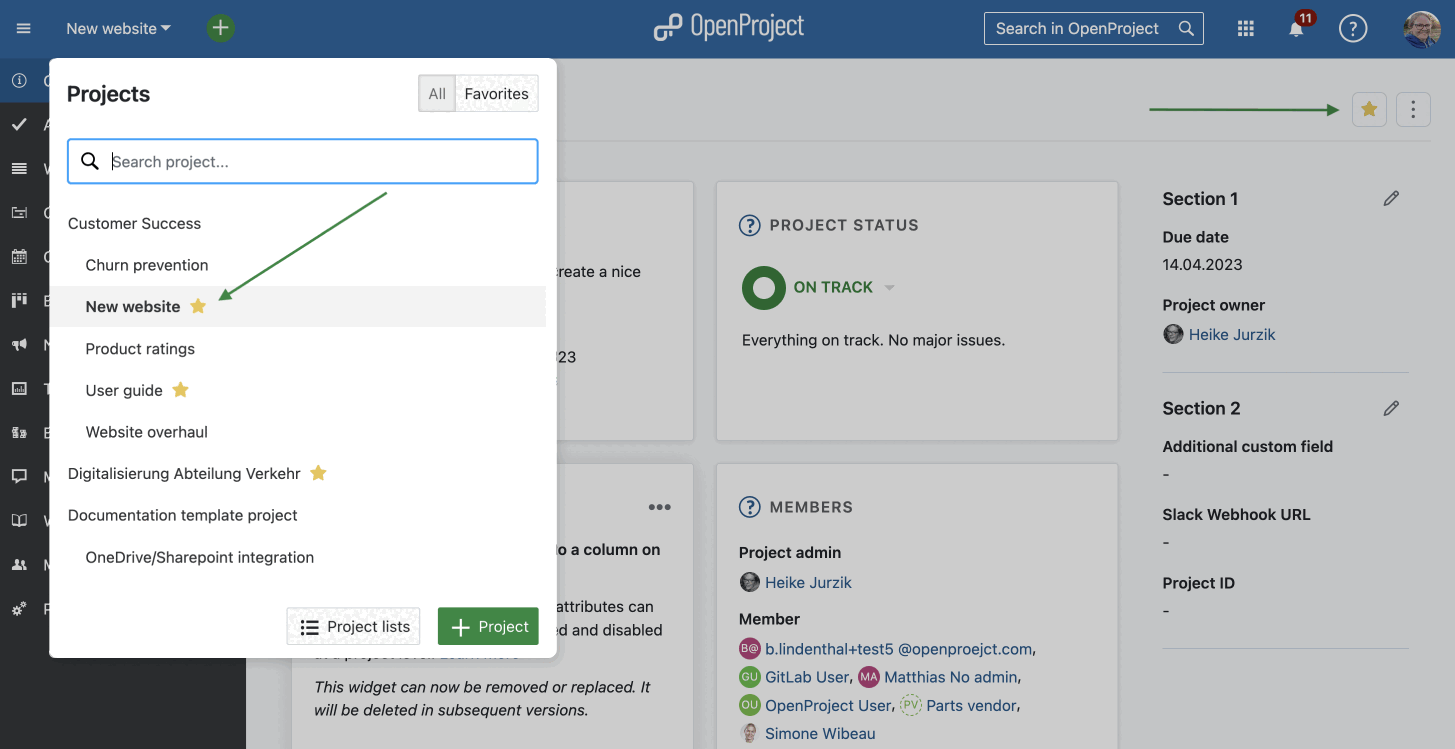1455x749 pixels.
Task: Unfavorite the User guide project
Action: 180,390
